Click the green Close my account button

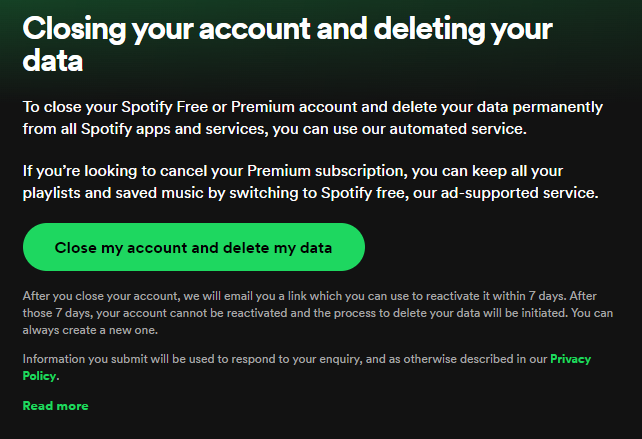(193, 247)
